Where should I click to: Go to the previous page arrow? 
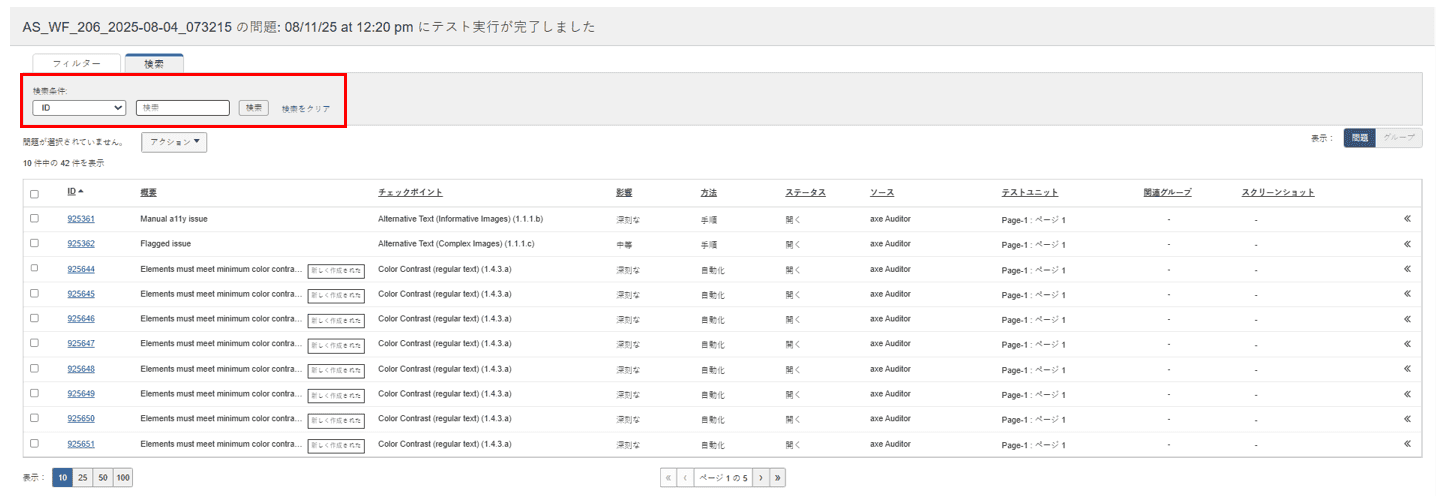685,478
